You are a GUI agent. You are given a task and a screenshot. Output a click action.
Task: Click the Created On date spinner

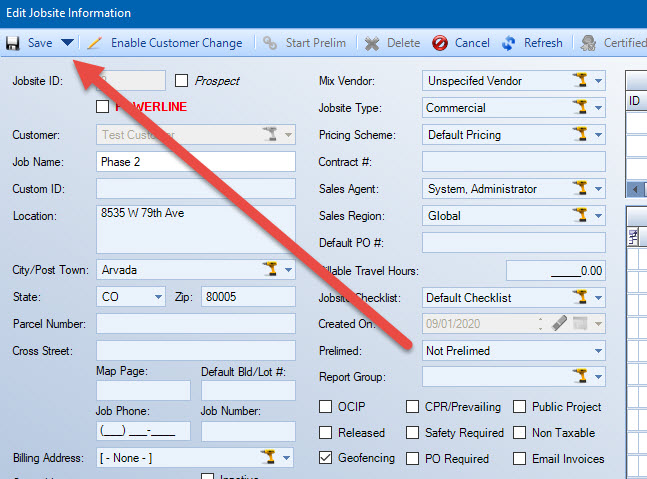[541, 323]
